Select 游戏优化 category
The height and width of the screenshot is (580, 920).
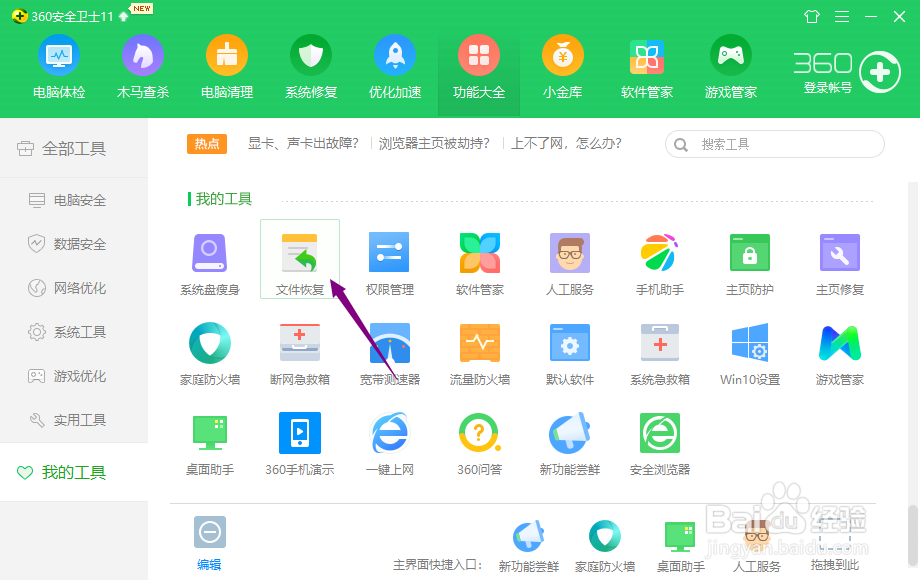point(74,376)
